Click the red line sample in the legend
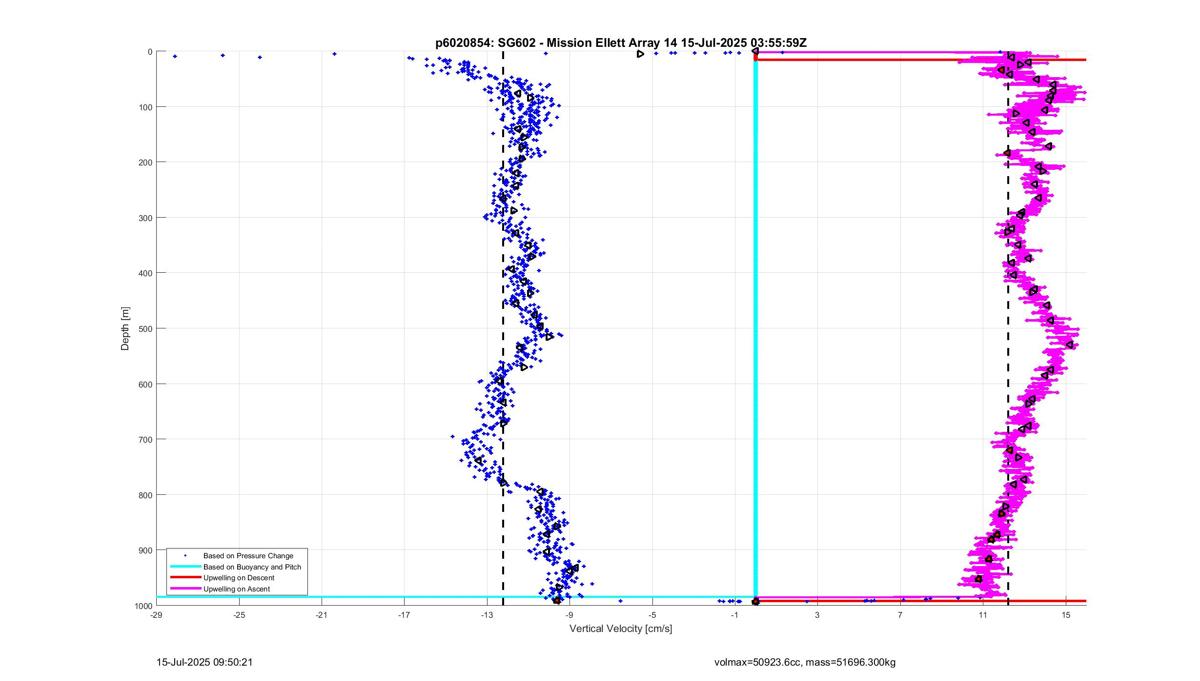This screenshot has width=1200, height=681. click(x=184, y=578)
